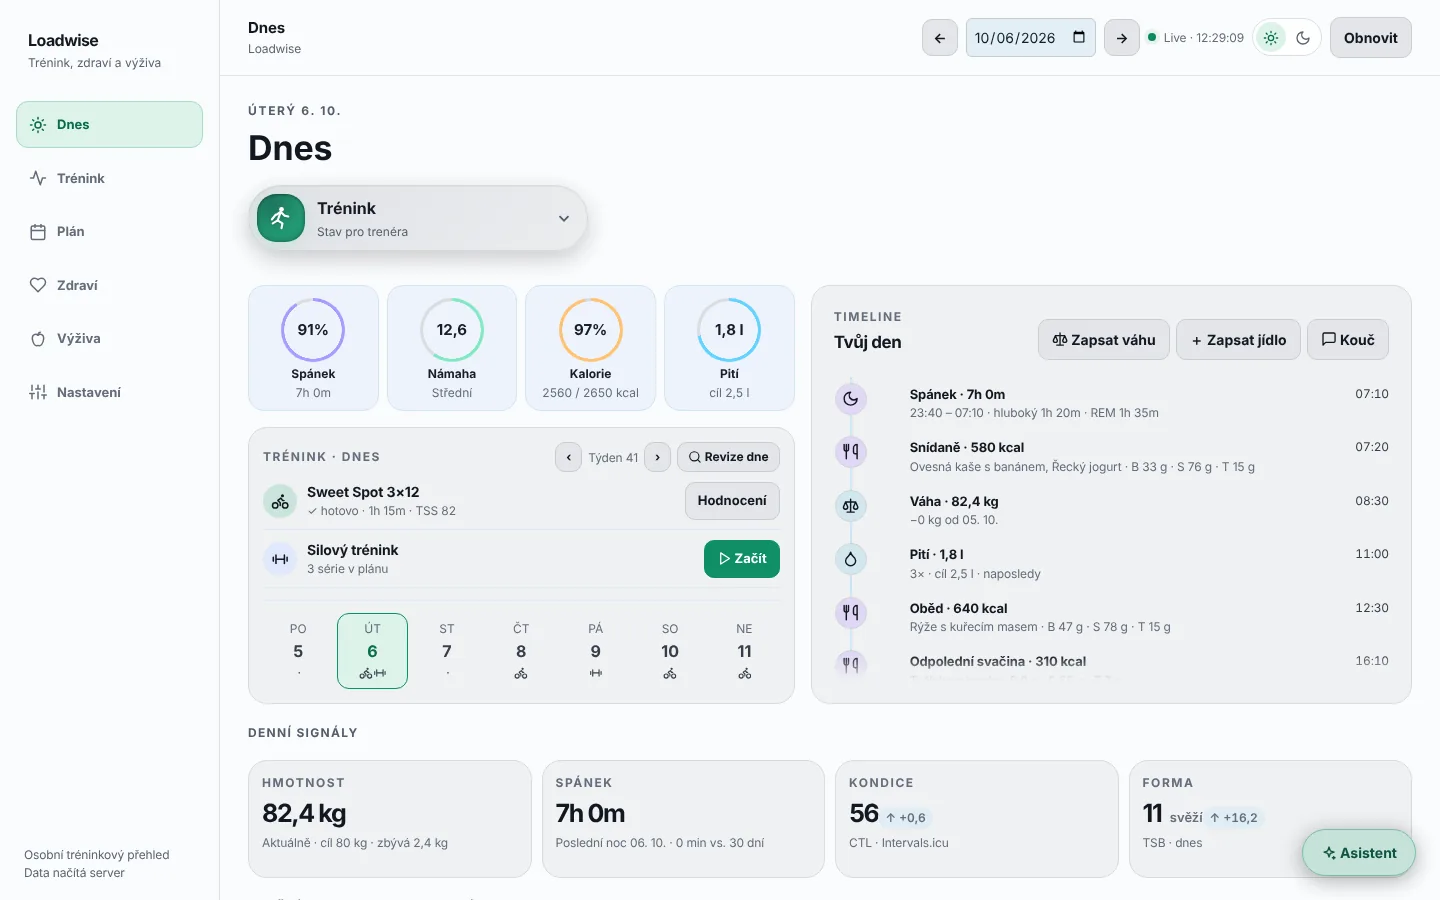The width and height of the screenshot is (1440, 900).
Task: Select Wednesday ST 7 in week strip
Action: tap(447, 651)
